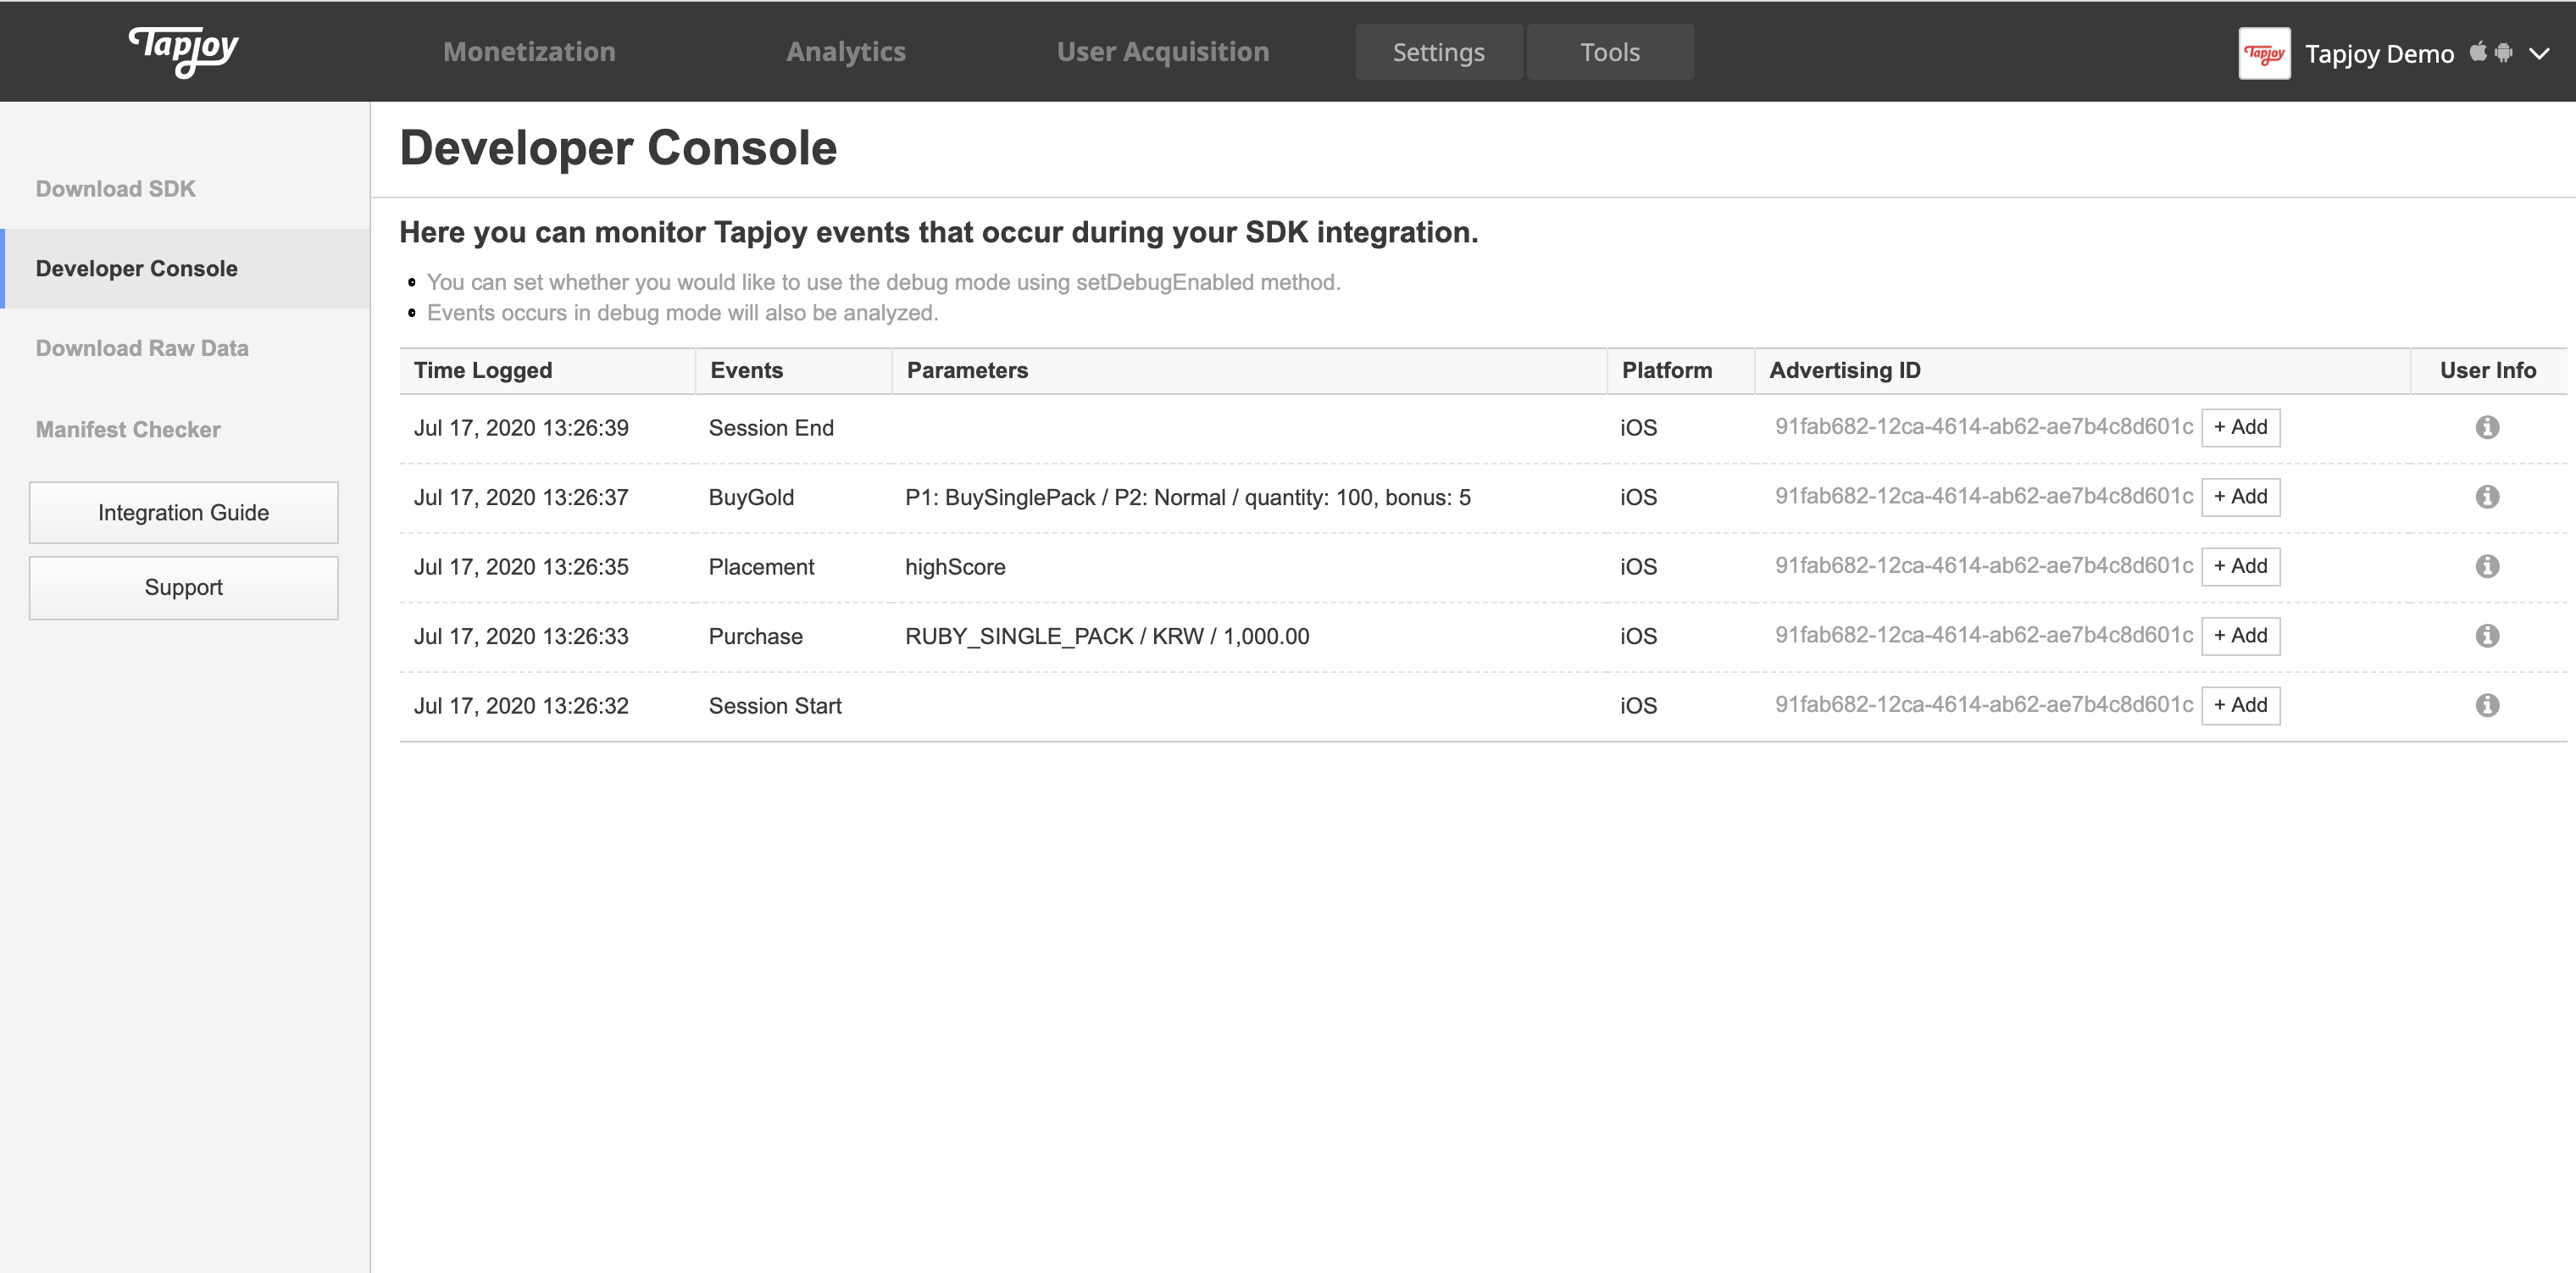Click the Integration Guide button

point(184,513)
